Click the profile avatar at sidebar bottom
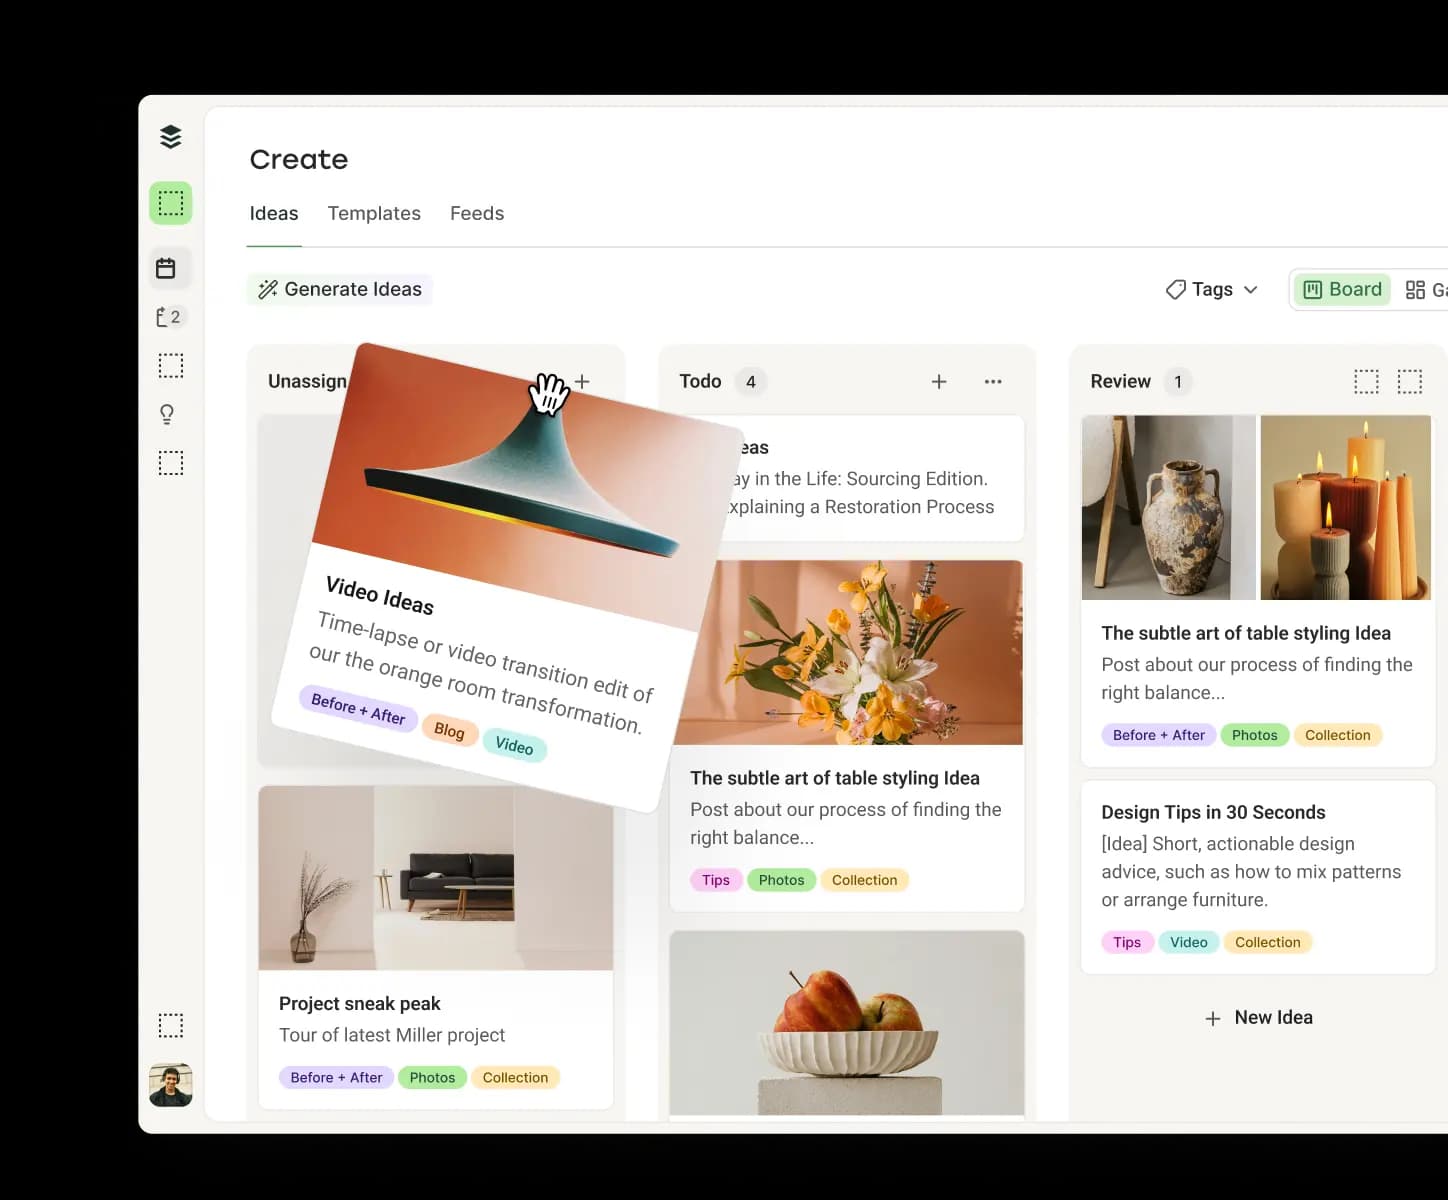 coord(170,1084)
